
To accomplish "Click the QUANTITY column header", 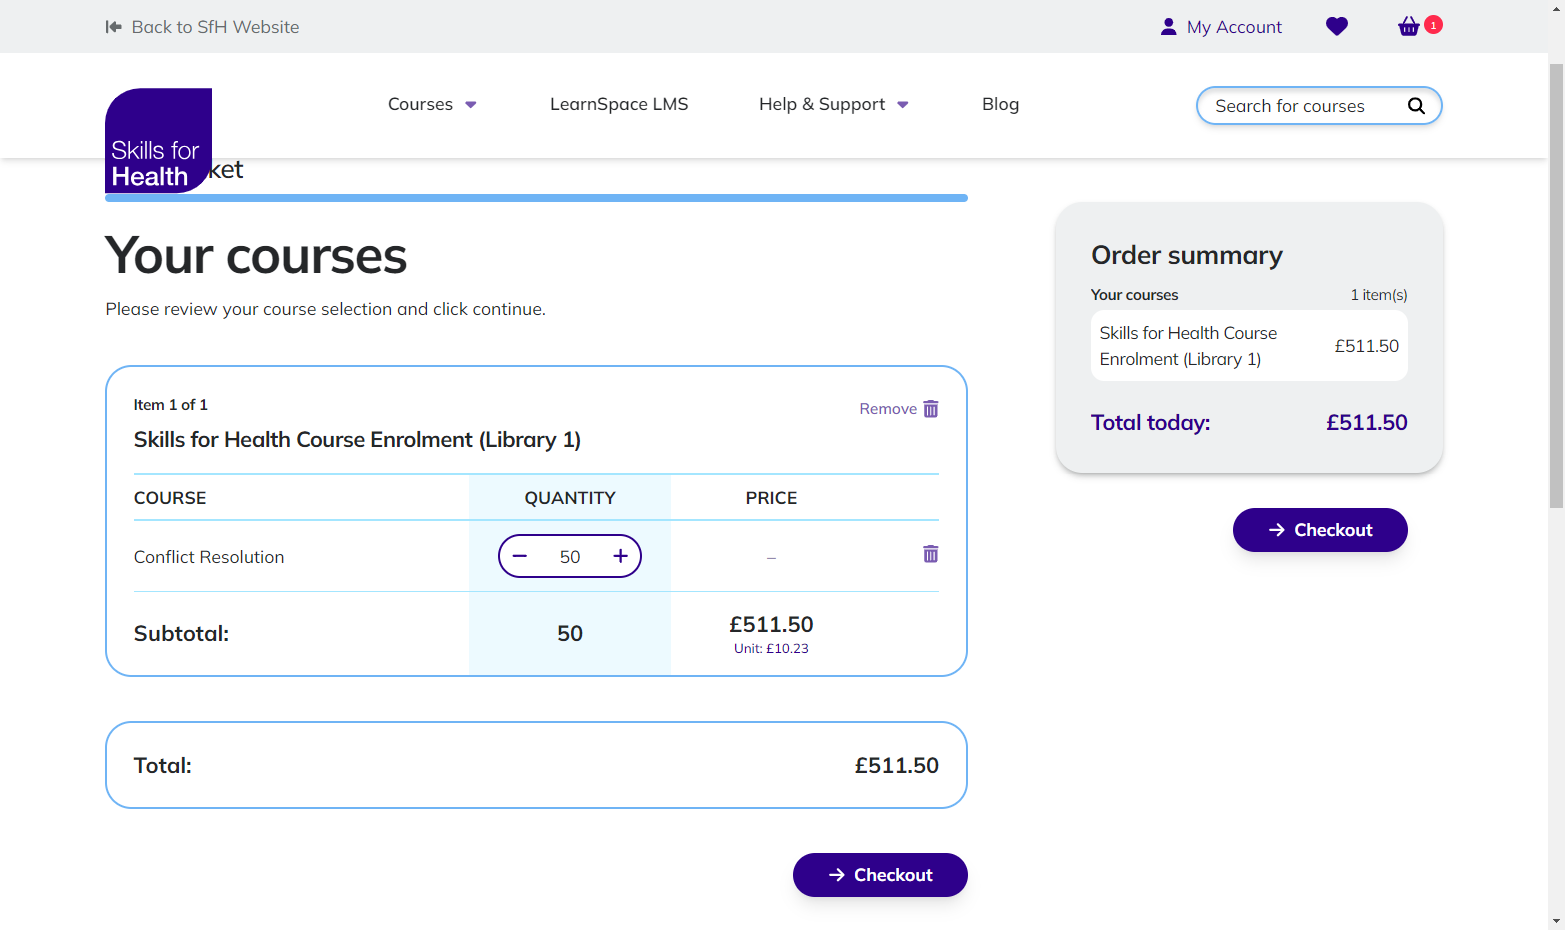I will (570, 498).
